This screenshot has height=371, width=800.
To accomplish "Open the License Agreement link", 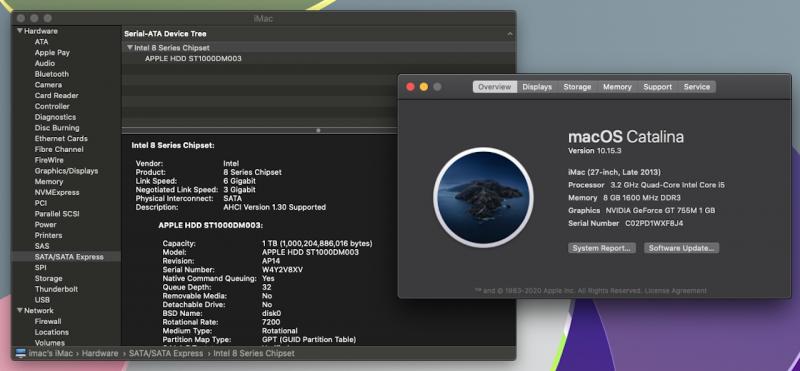I will click(x=676, y=291).
